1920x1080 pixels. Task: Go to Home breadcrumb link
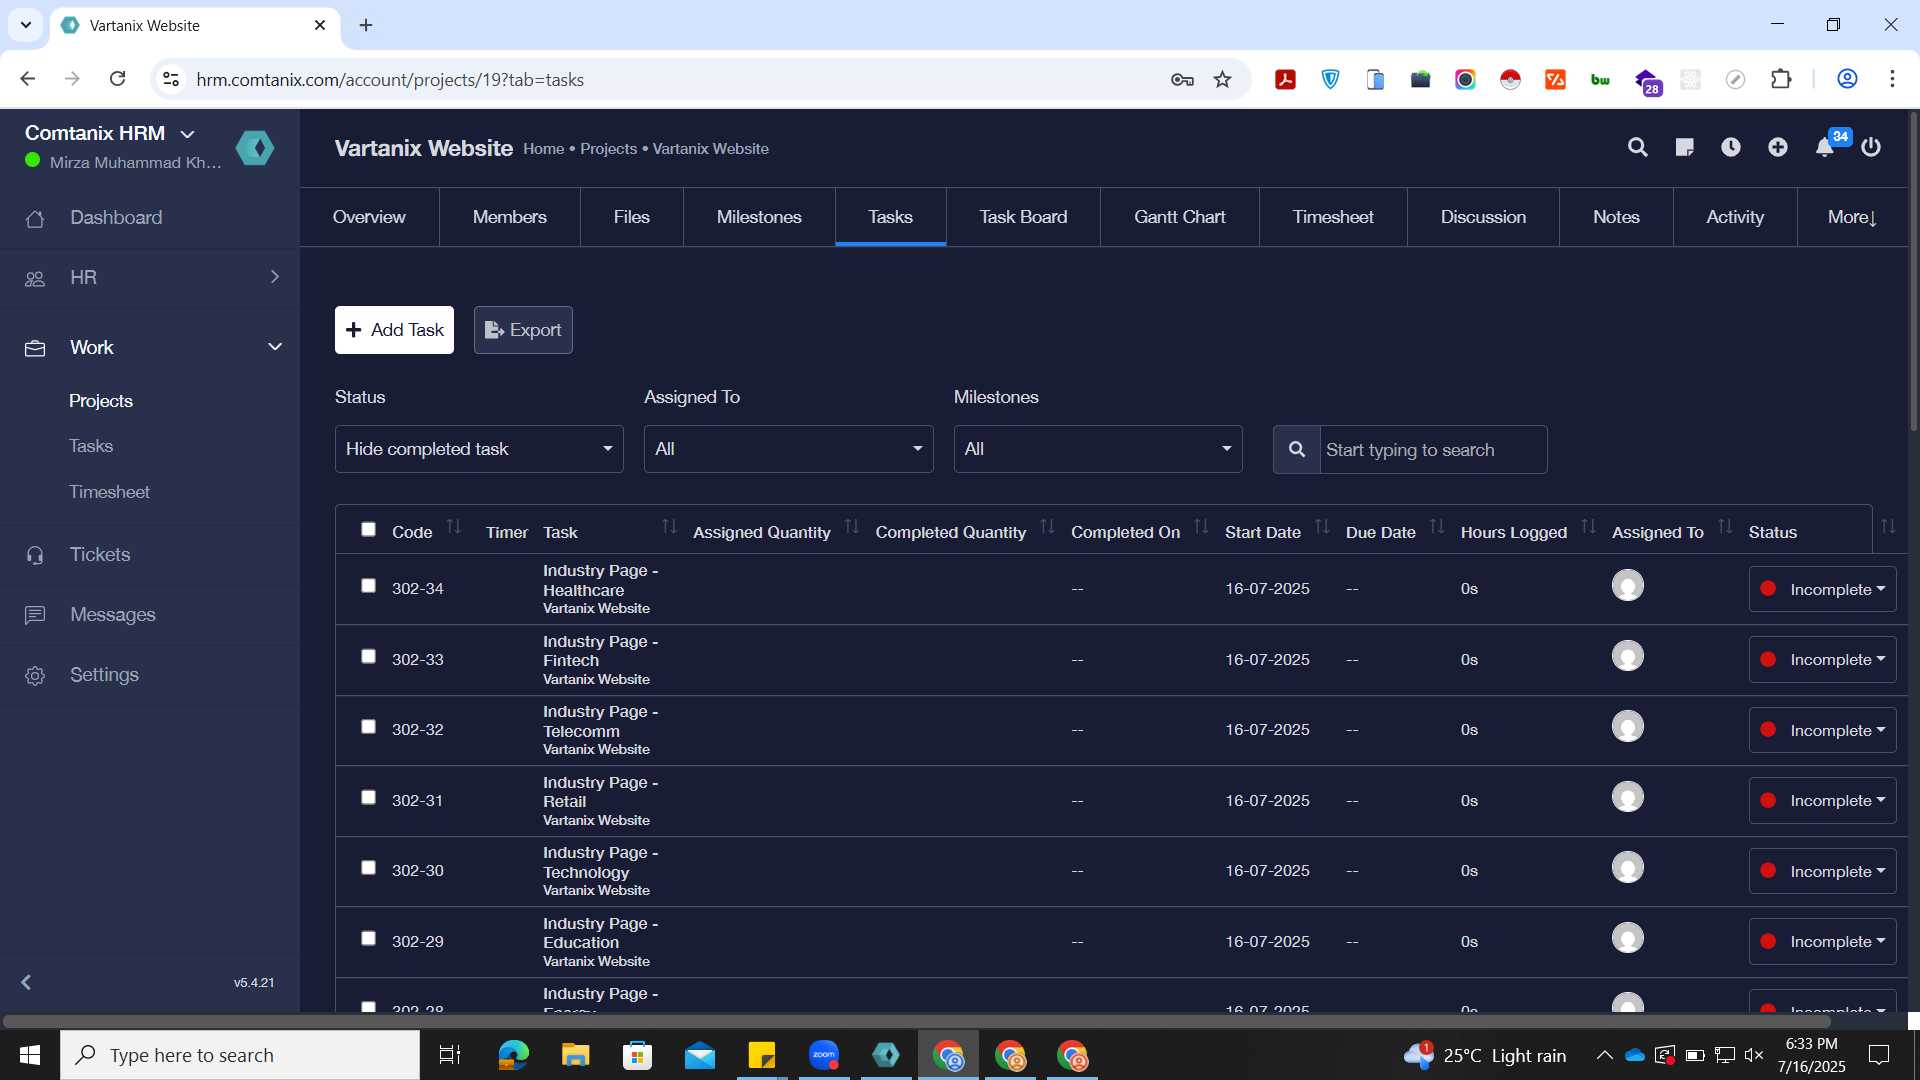544,149
